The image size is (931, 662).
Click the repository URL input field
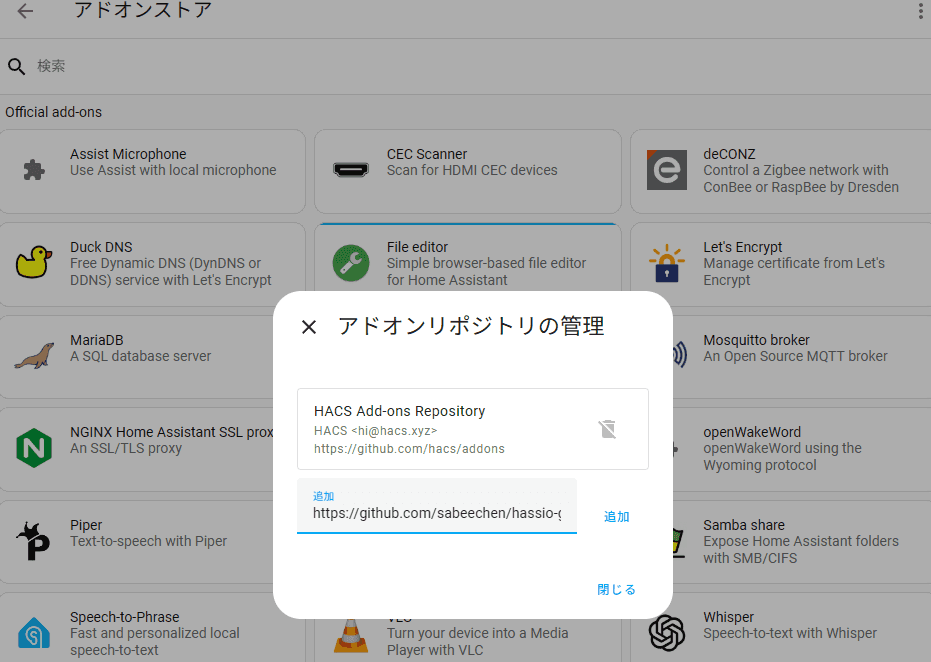pos(437,506)
